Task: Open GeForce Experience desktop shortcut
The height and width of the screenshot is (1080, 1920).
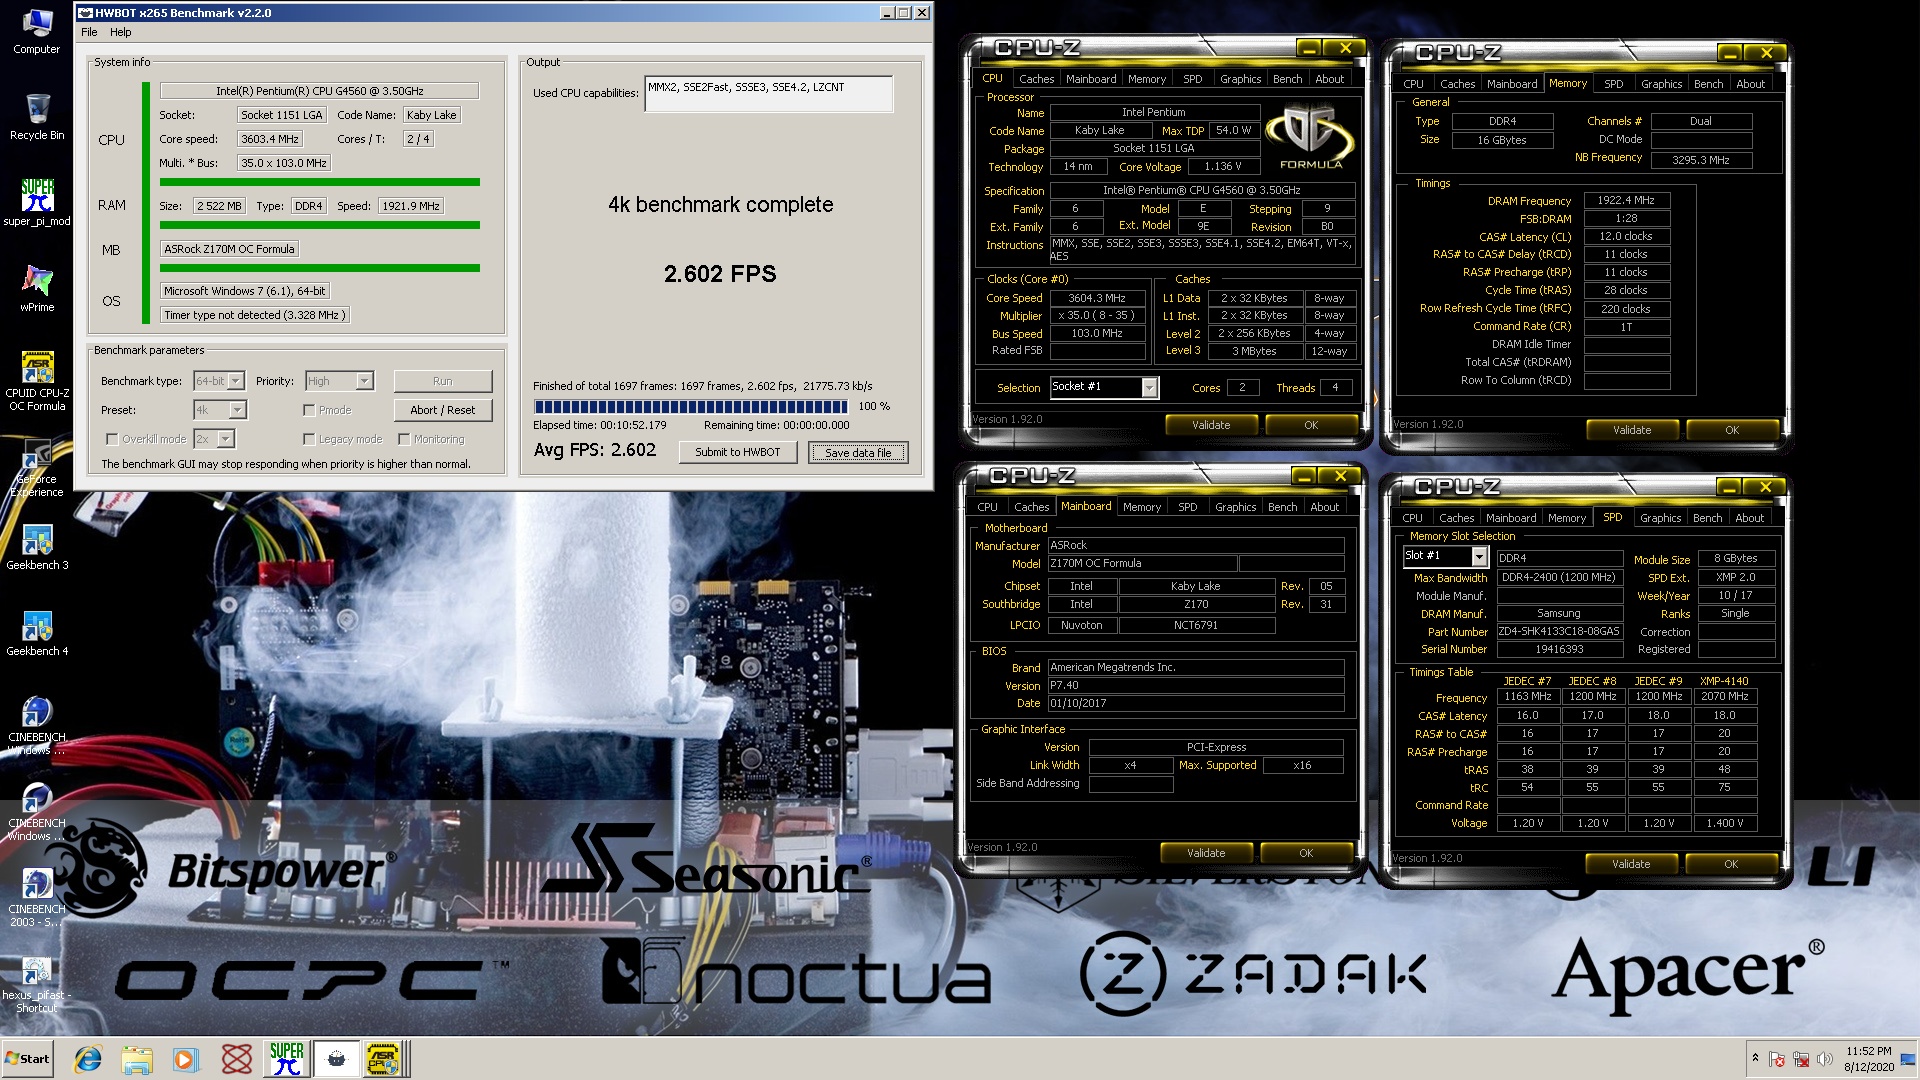Action: pyautogui.click(x=36, y=466)
